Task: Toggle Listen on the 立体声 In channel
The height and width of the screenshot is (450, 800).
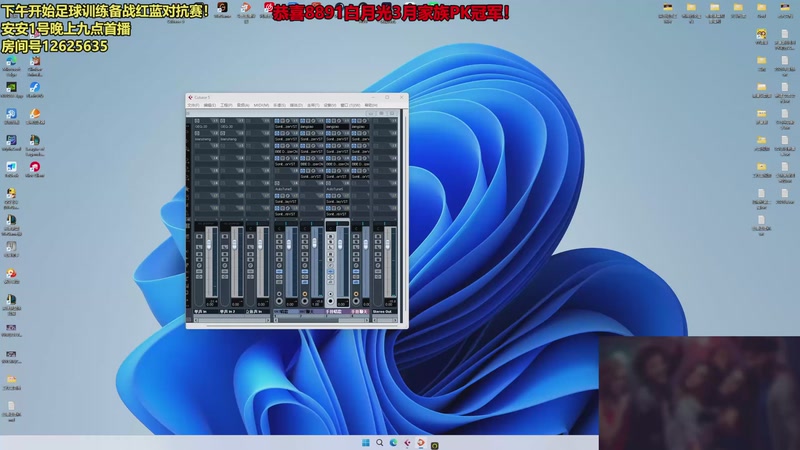Action: click(x=251, y=247)
